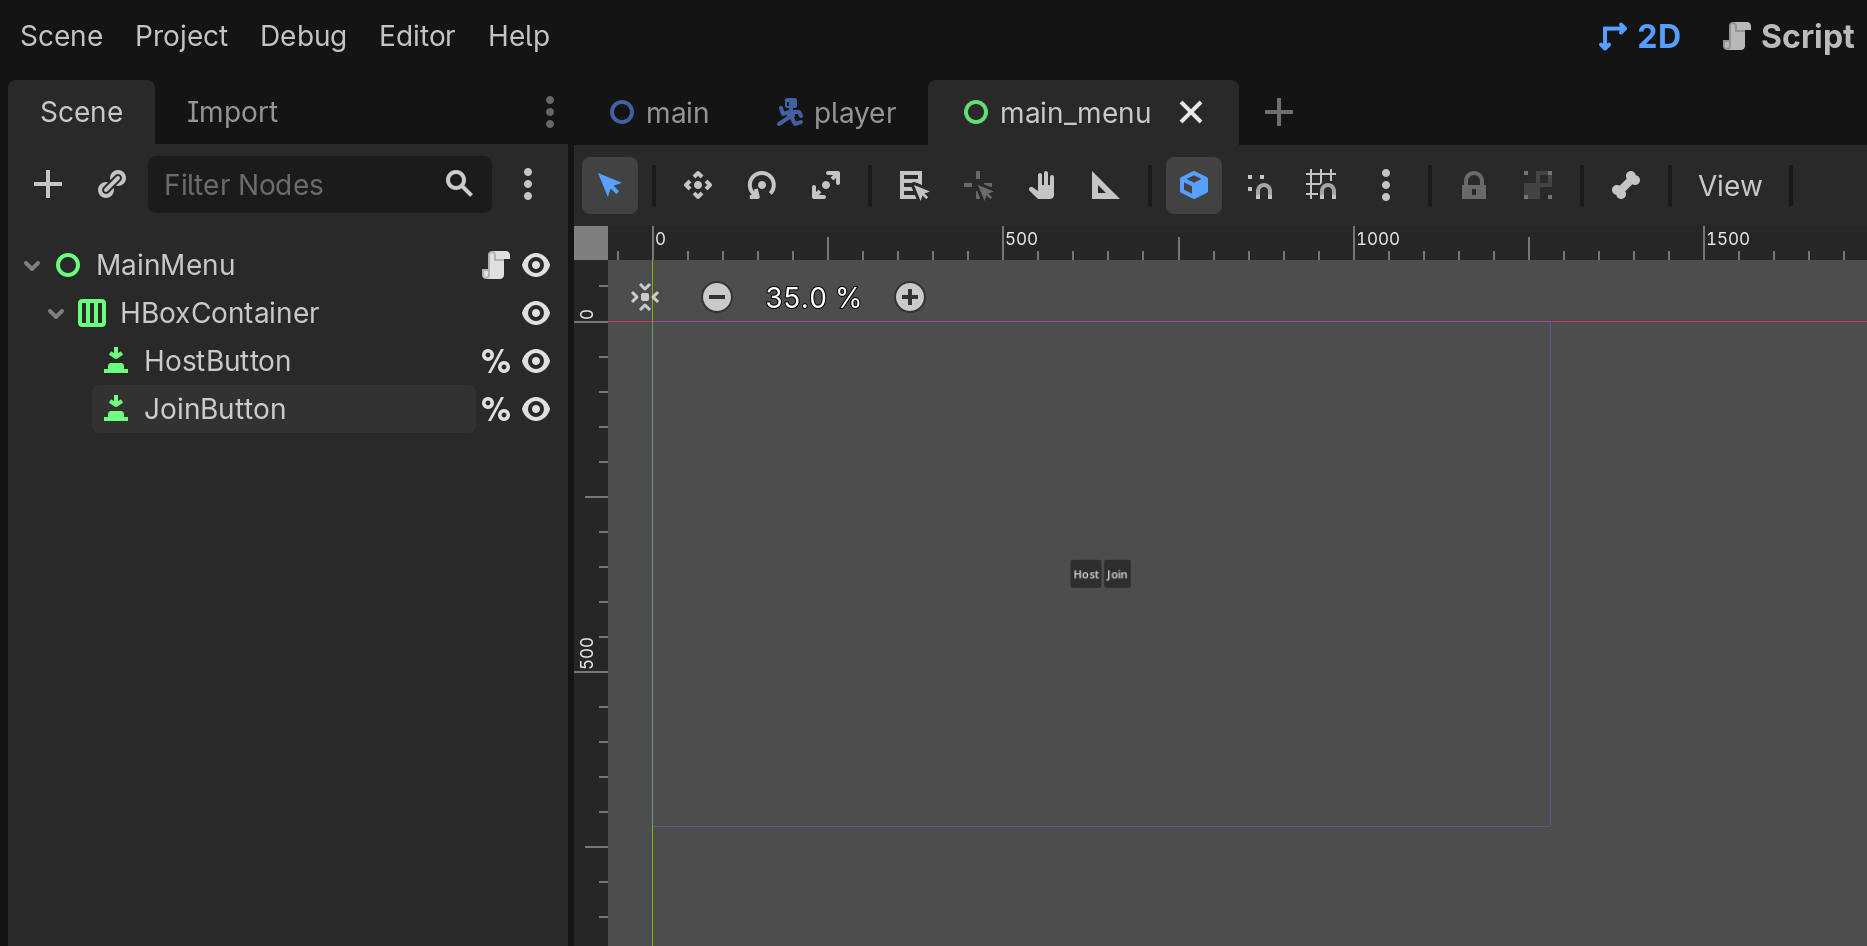Toggle visibility of the HBoxContainer node
The width and height of the screenshot is (1867, 946).
[x=536, y=313]
